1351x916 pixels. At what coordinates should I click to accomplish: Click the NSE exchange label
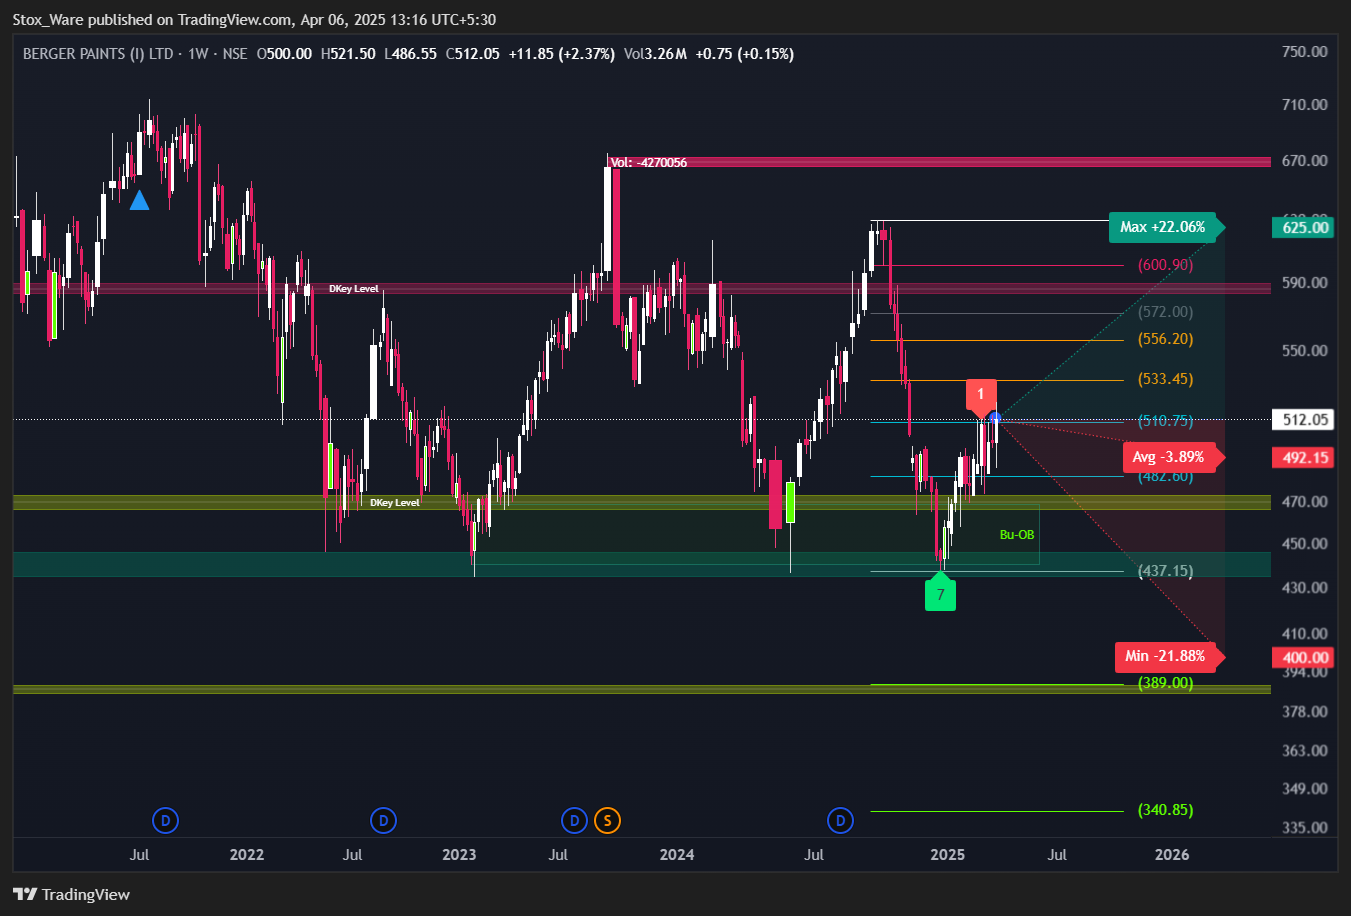235,54
